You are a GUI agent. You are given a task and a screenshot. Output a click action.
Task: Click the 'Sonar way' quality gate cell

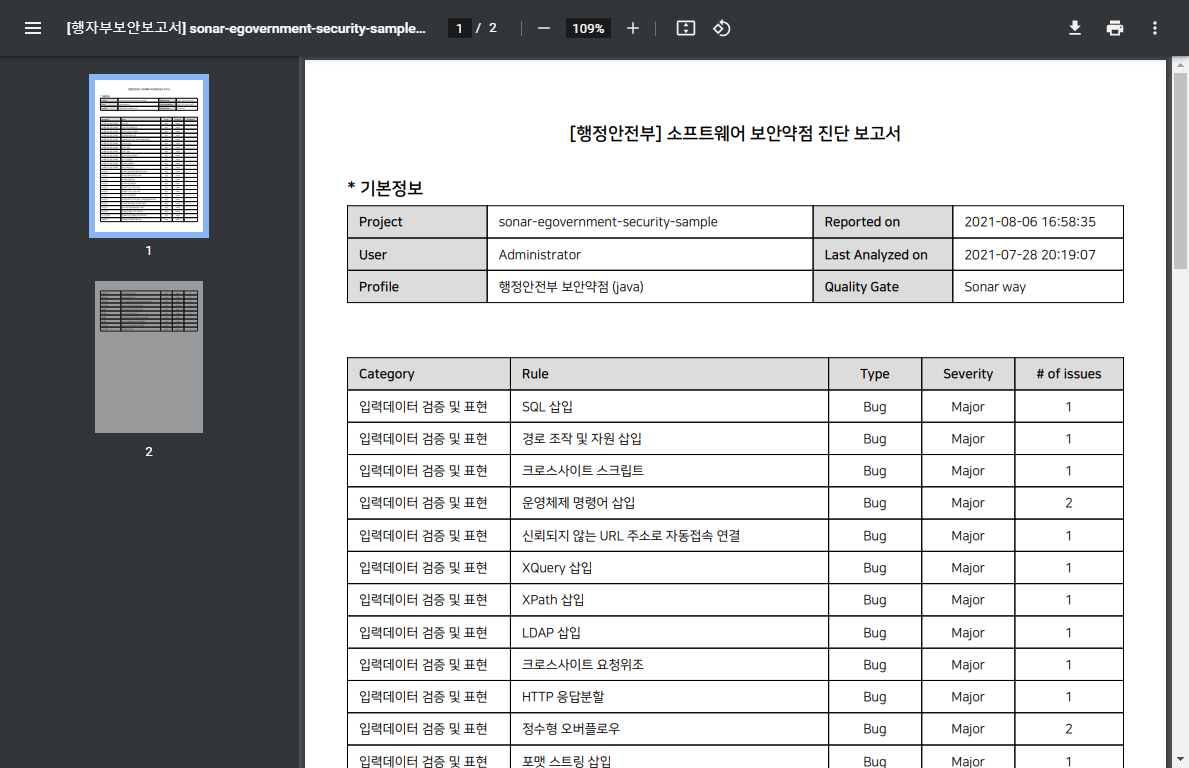1038,287
